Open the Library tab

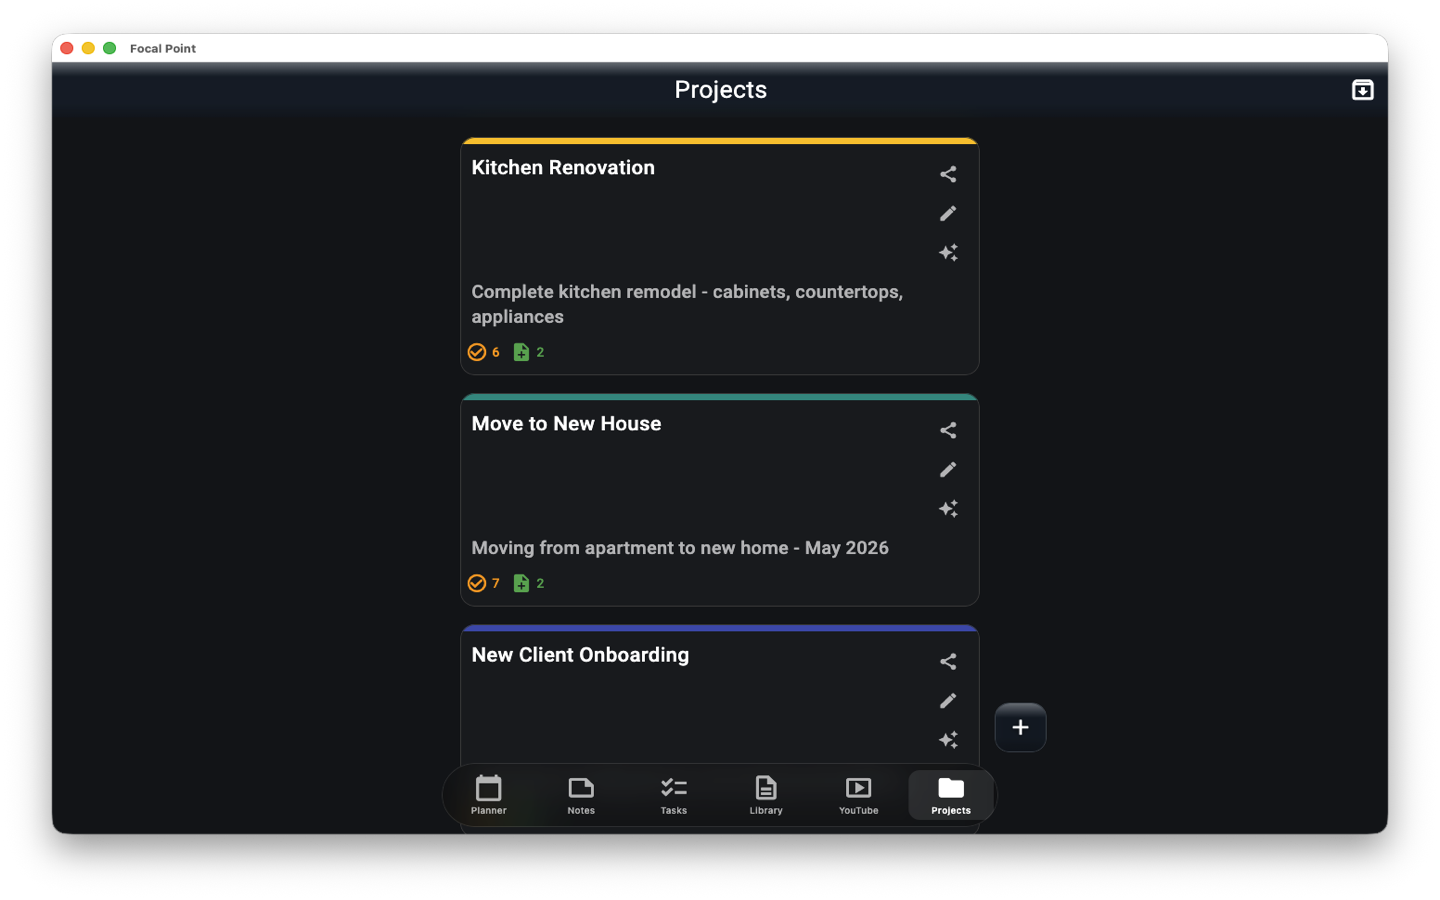(x=765, y=795)
